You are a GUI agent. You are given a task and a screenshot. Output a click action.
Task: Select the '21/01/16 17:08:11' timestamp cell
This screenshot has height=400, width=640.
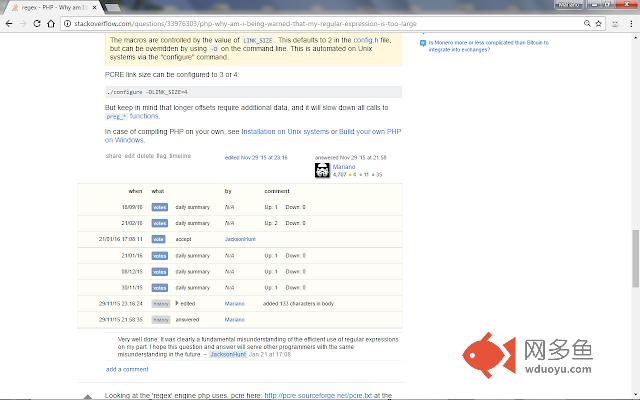(120, 239)
